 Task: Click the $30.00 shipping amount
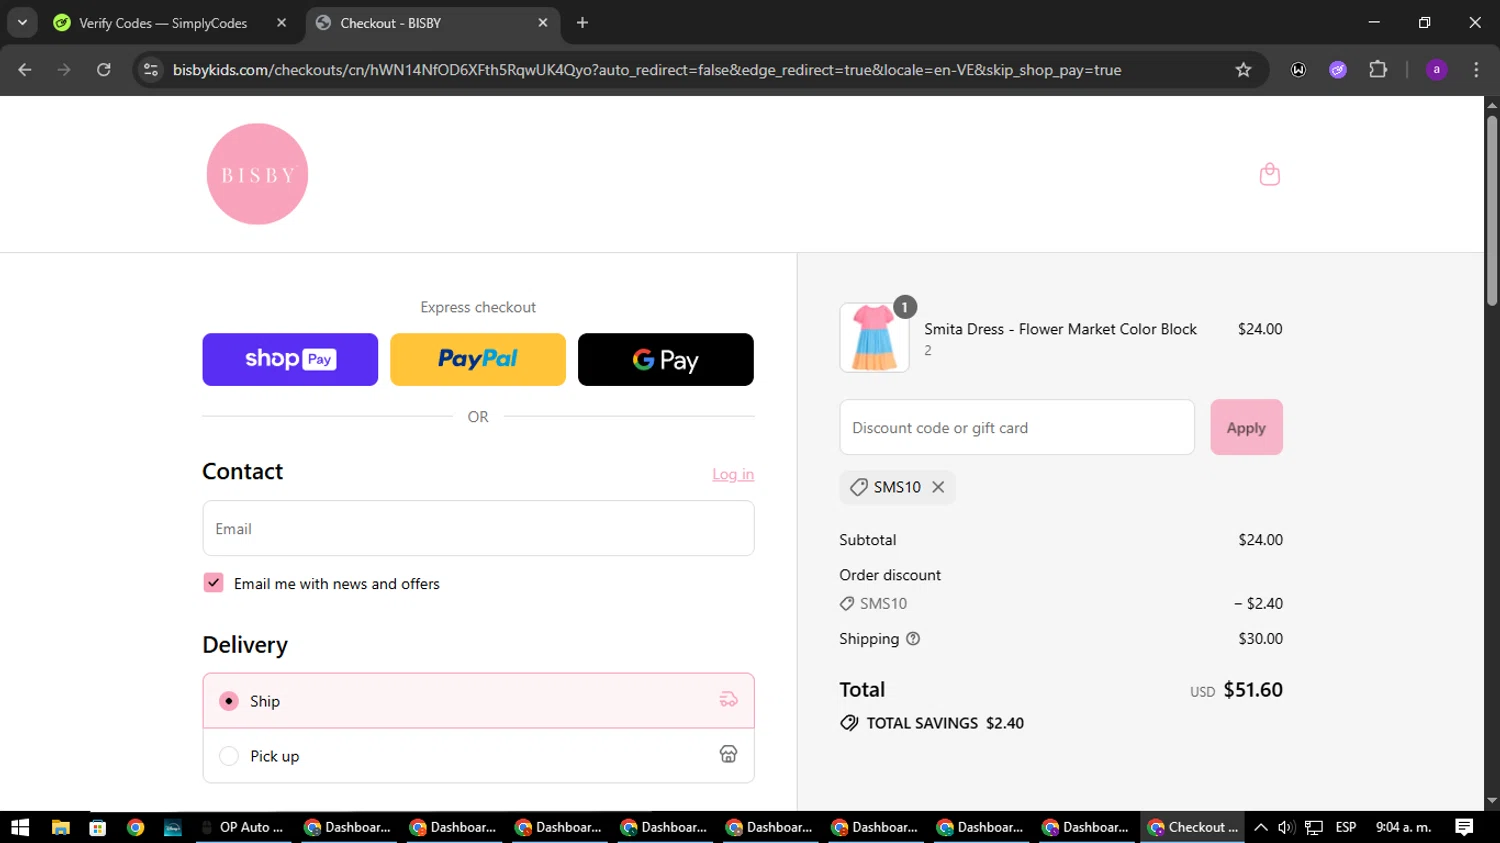tap(1260, 638)
